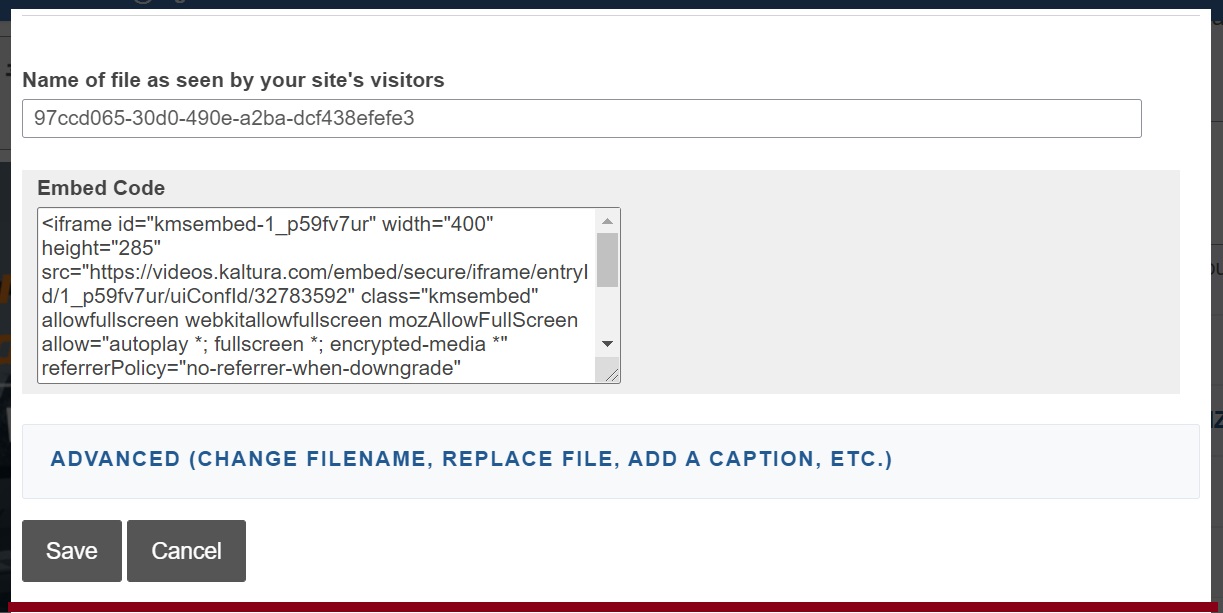
Task: Click the empty scrollbar track below the thumb
Action: coord(607,310)
